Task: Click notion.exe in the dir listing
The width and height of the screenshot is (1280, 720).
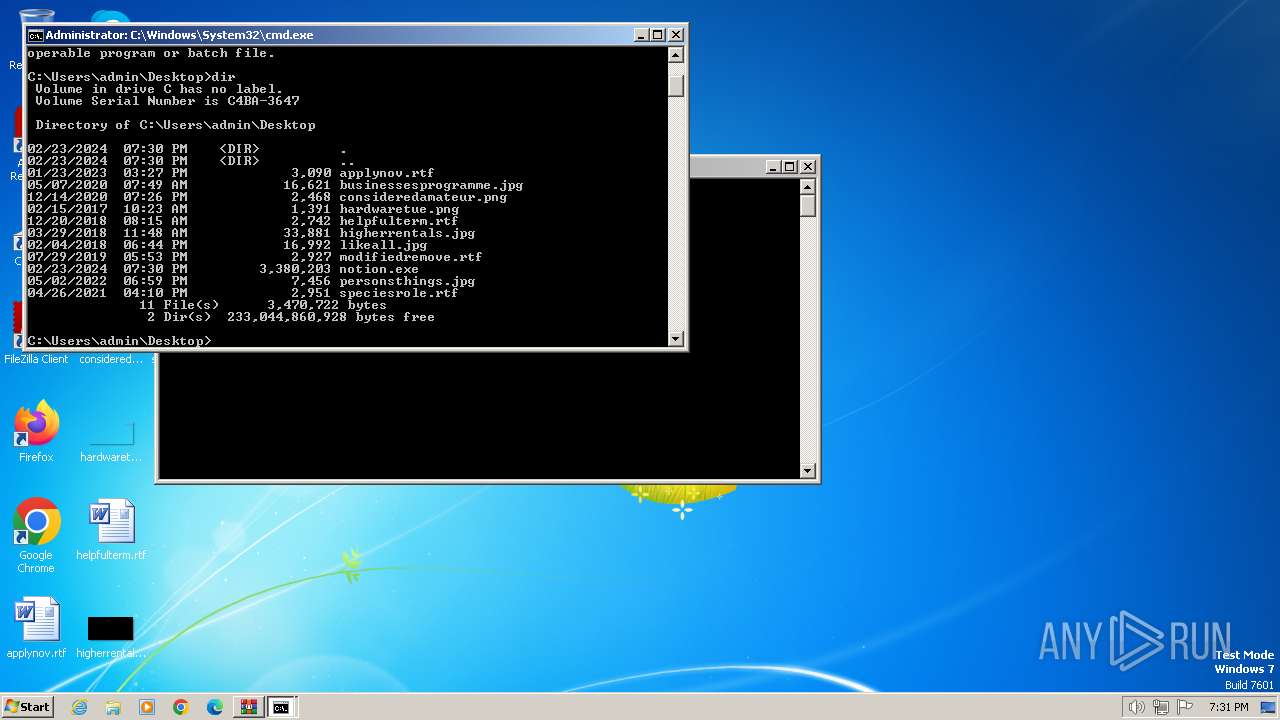Action: point(379,269)
